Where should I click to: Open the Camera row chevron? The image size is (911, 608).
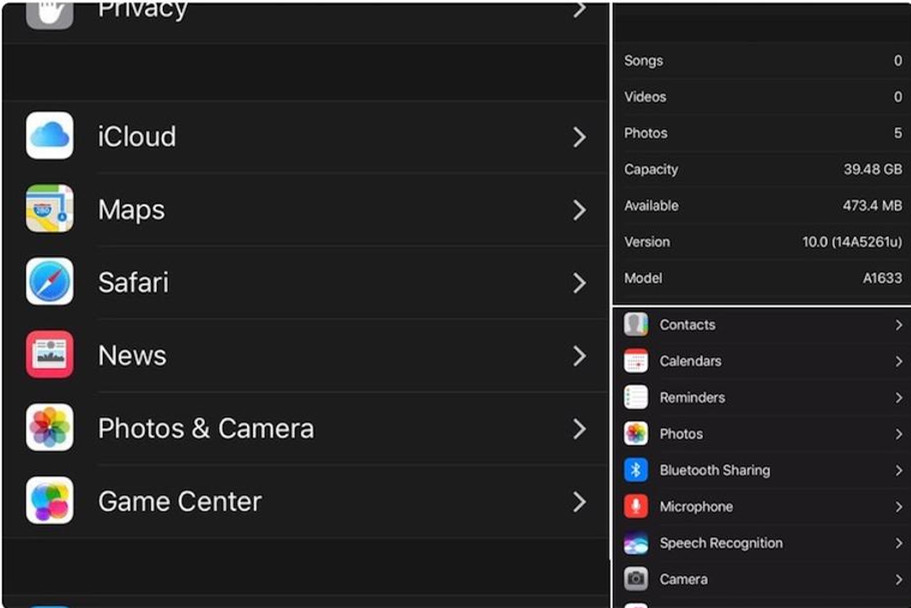click(899, 580)
